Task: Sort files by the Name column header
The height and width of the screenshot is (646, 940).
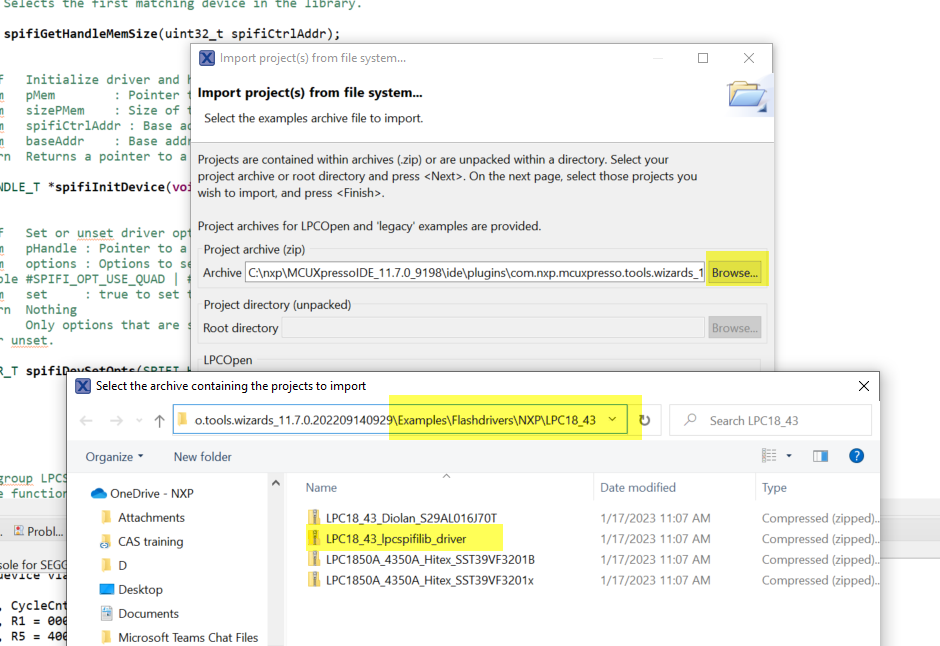Action: tap(320, 487)
